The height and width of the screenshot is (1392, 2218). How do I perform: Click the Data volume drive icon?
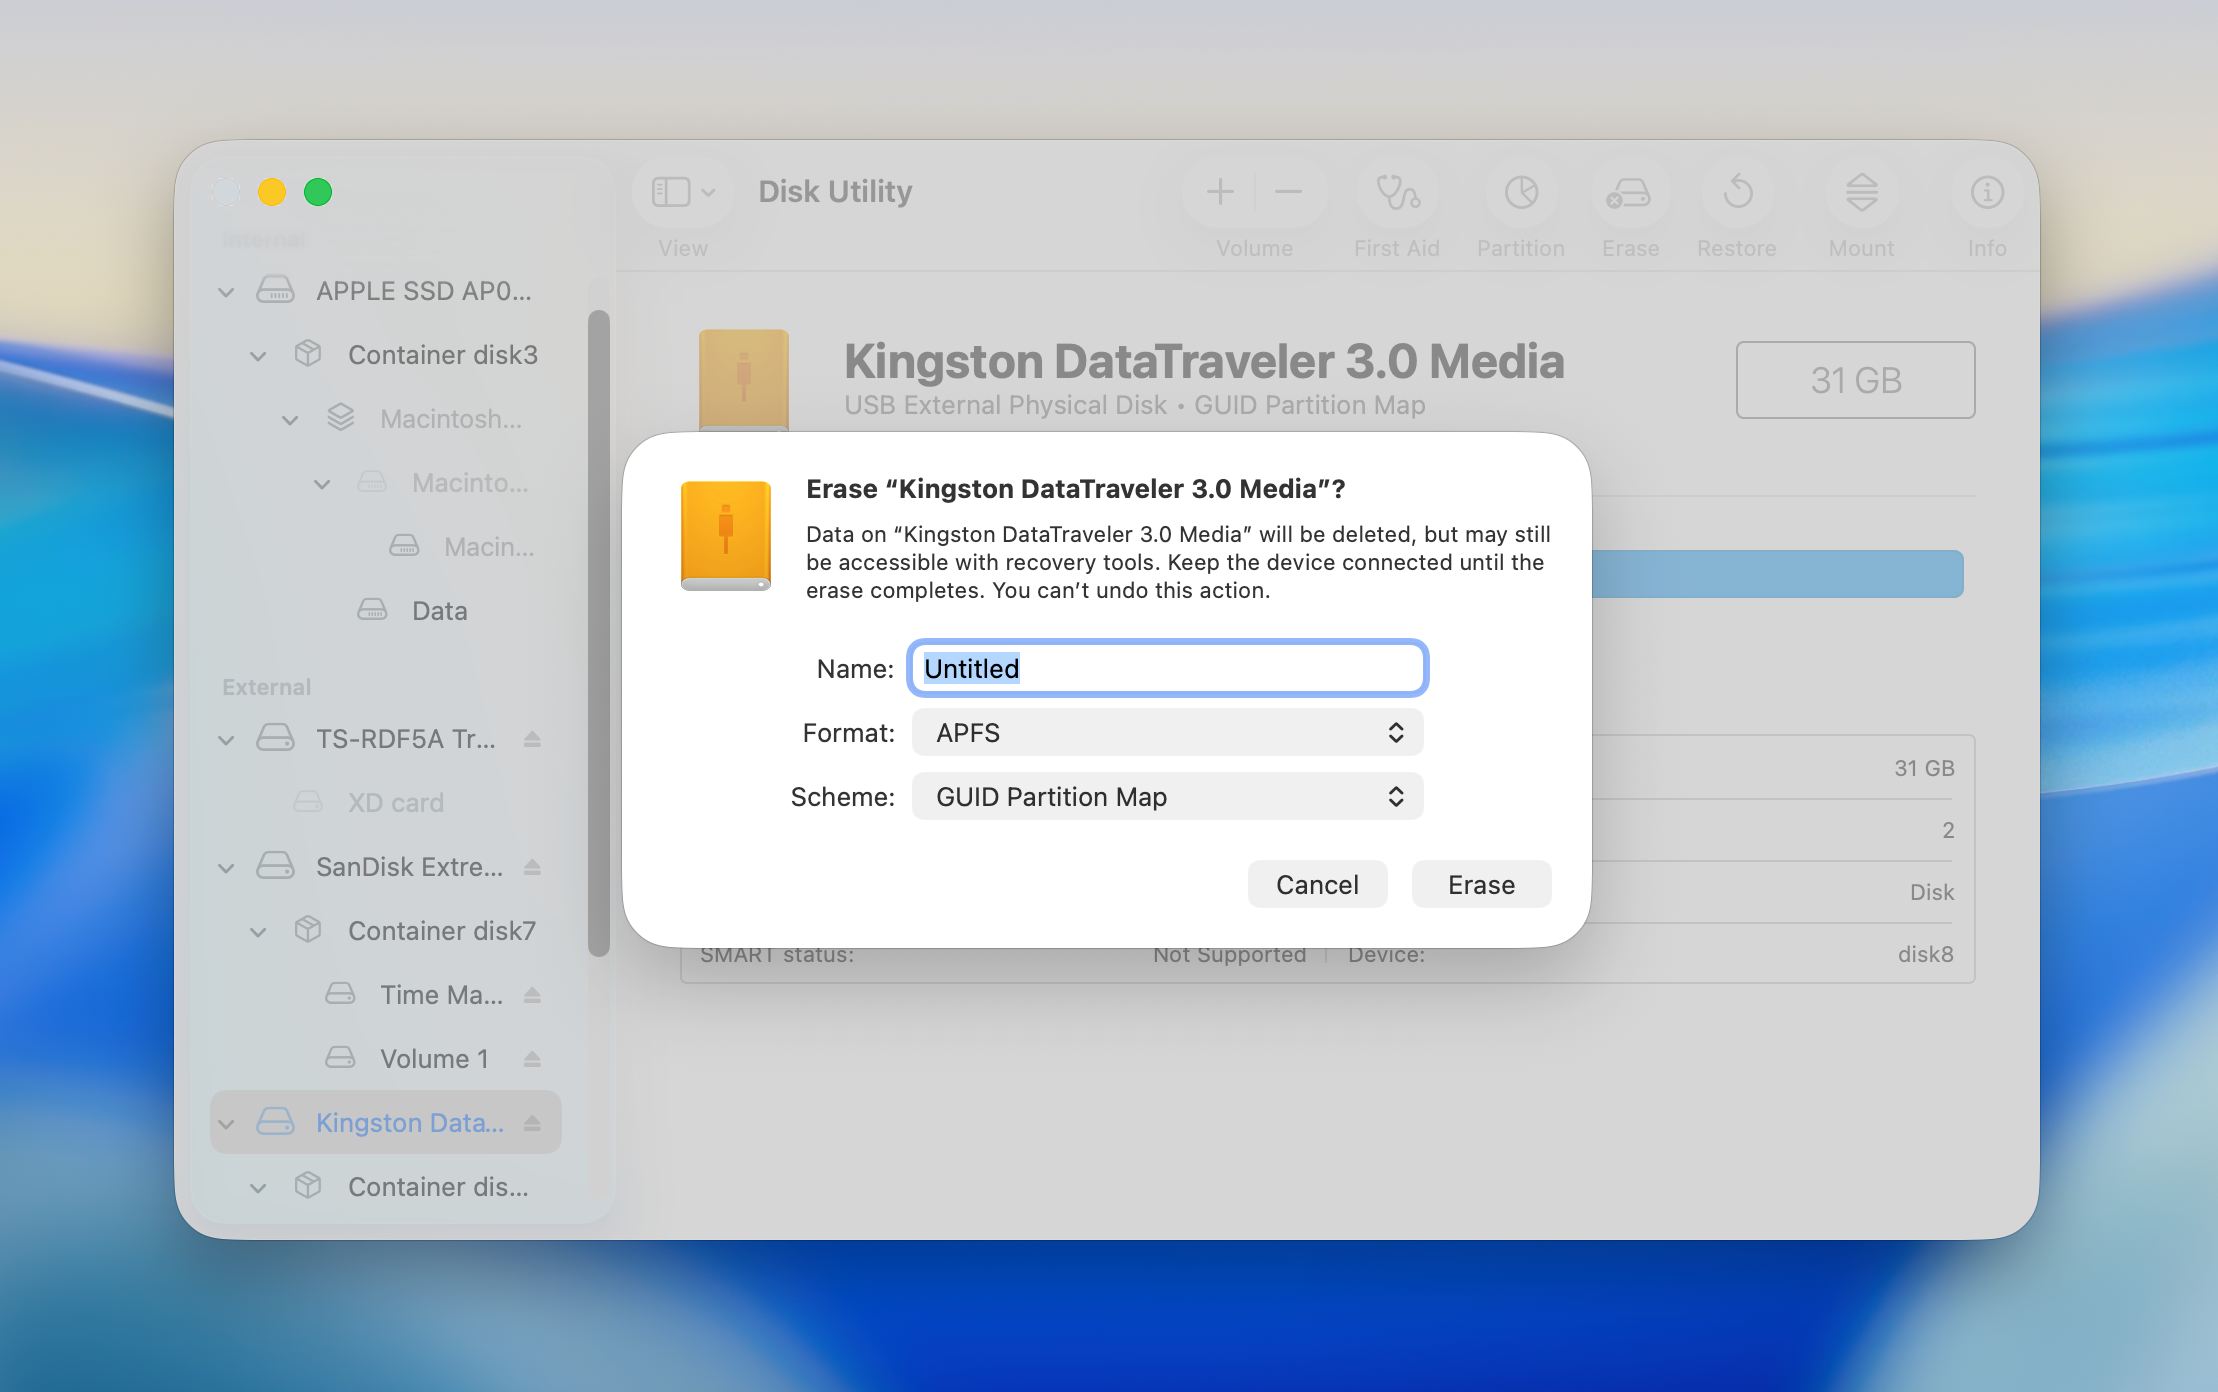(372, 610)
